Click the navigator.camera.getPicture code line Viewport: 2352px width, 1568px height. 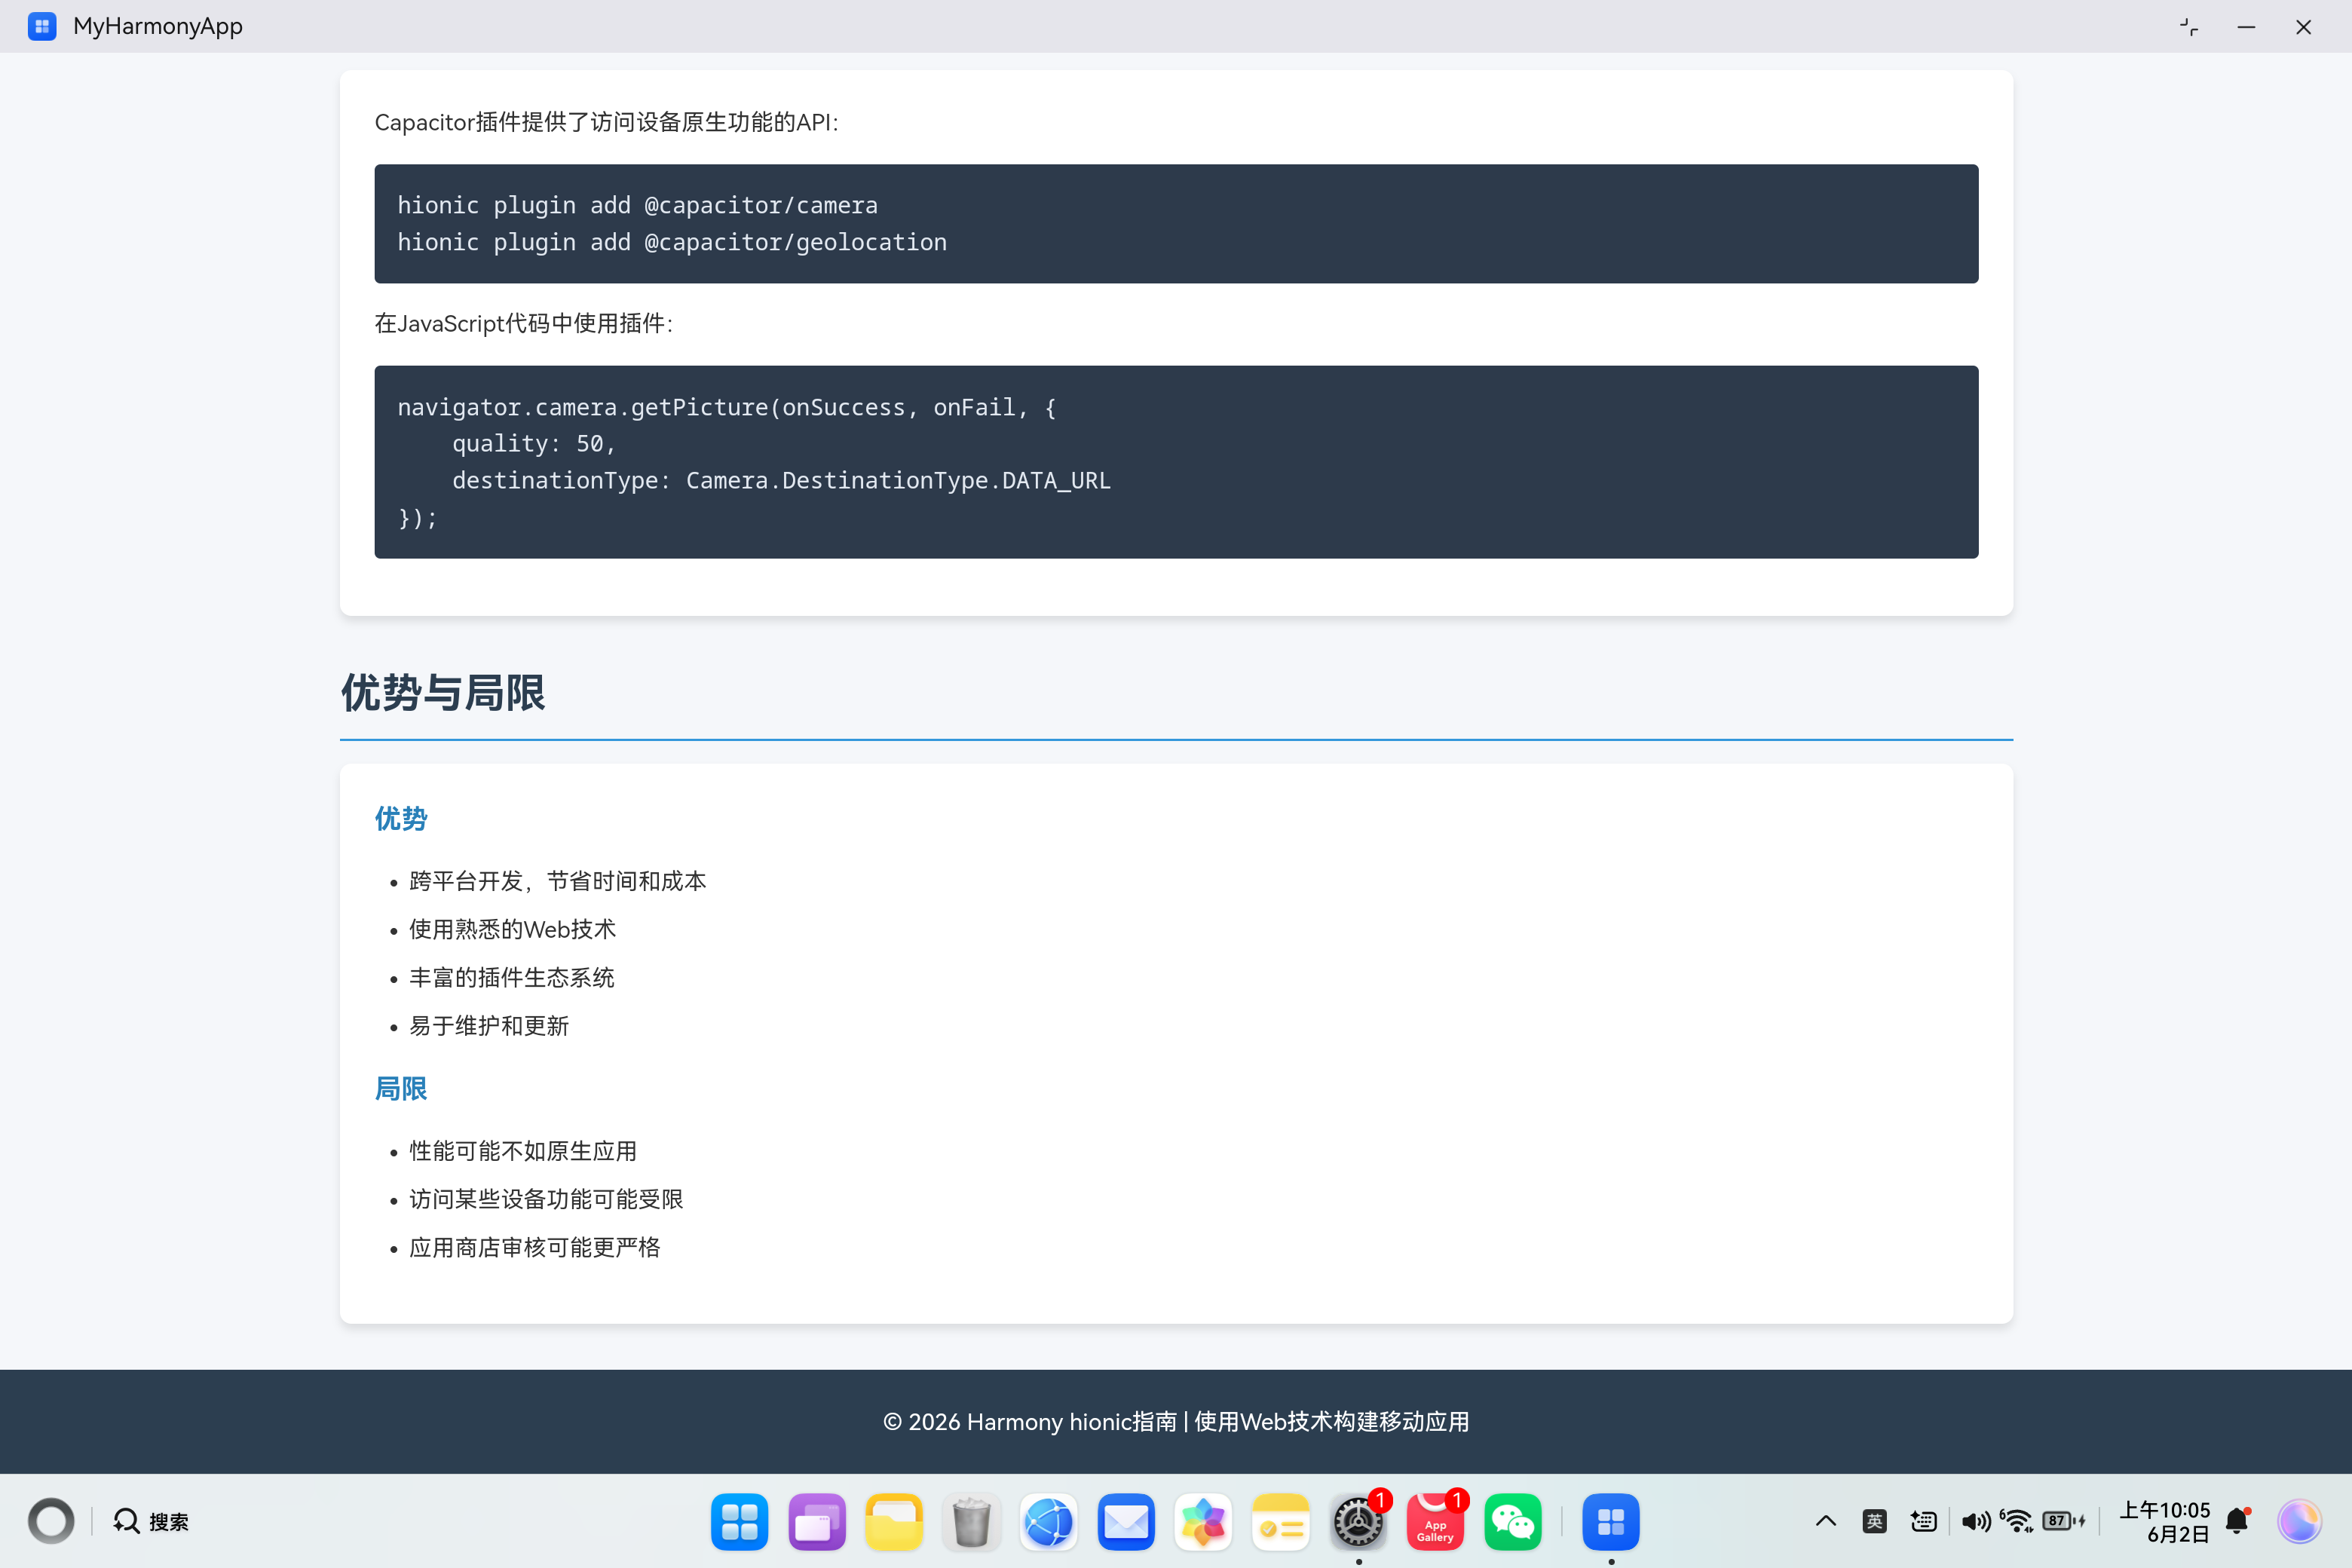727,407
